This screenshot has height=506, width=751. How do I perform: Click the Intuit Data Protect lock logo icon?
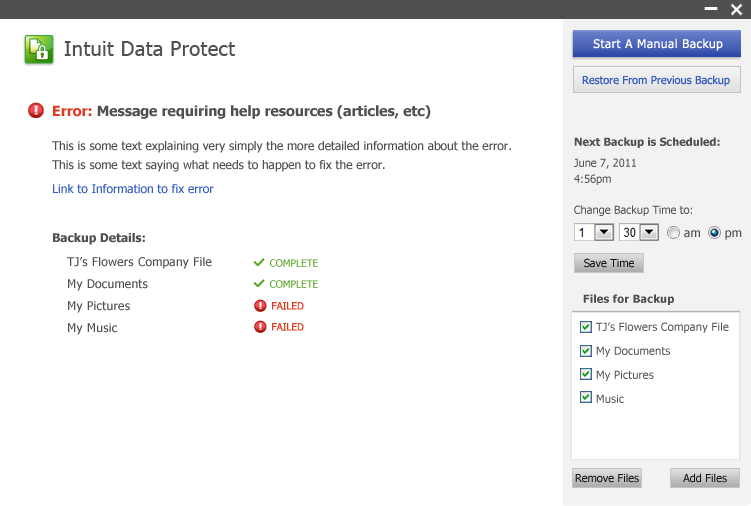point(39,49)
